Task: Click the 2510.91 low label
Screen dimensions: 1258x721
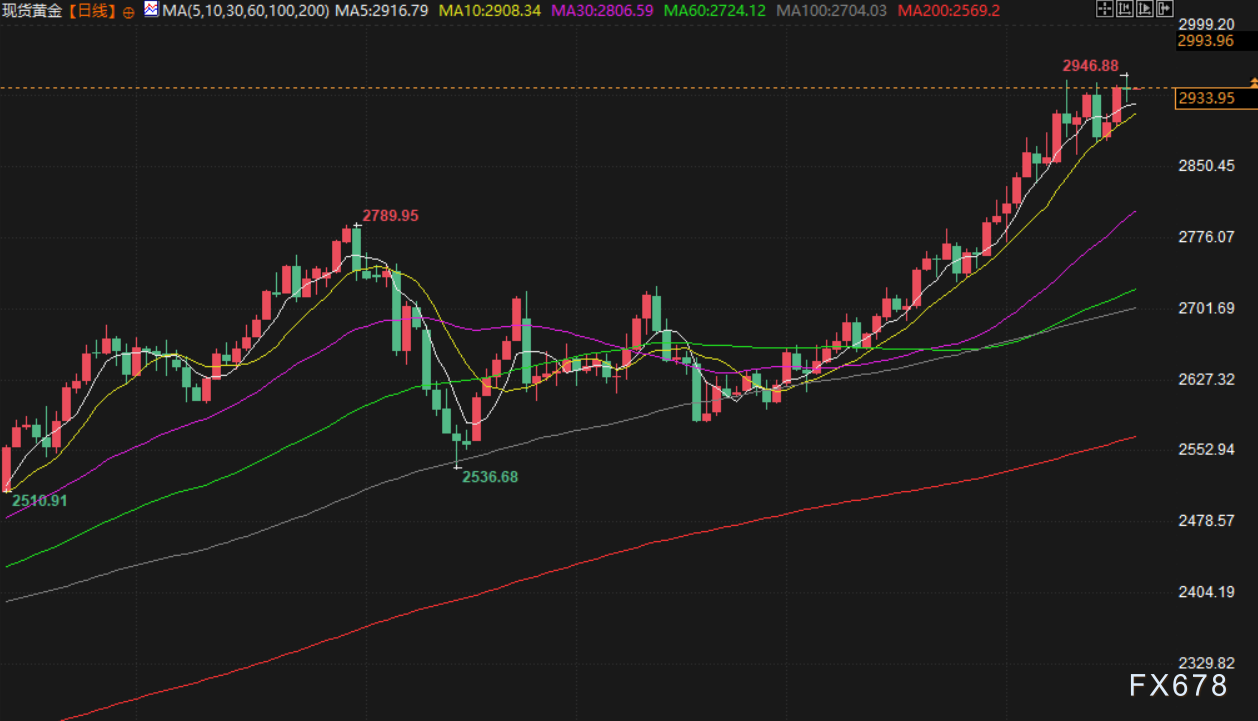Action: point(40,500)
